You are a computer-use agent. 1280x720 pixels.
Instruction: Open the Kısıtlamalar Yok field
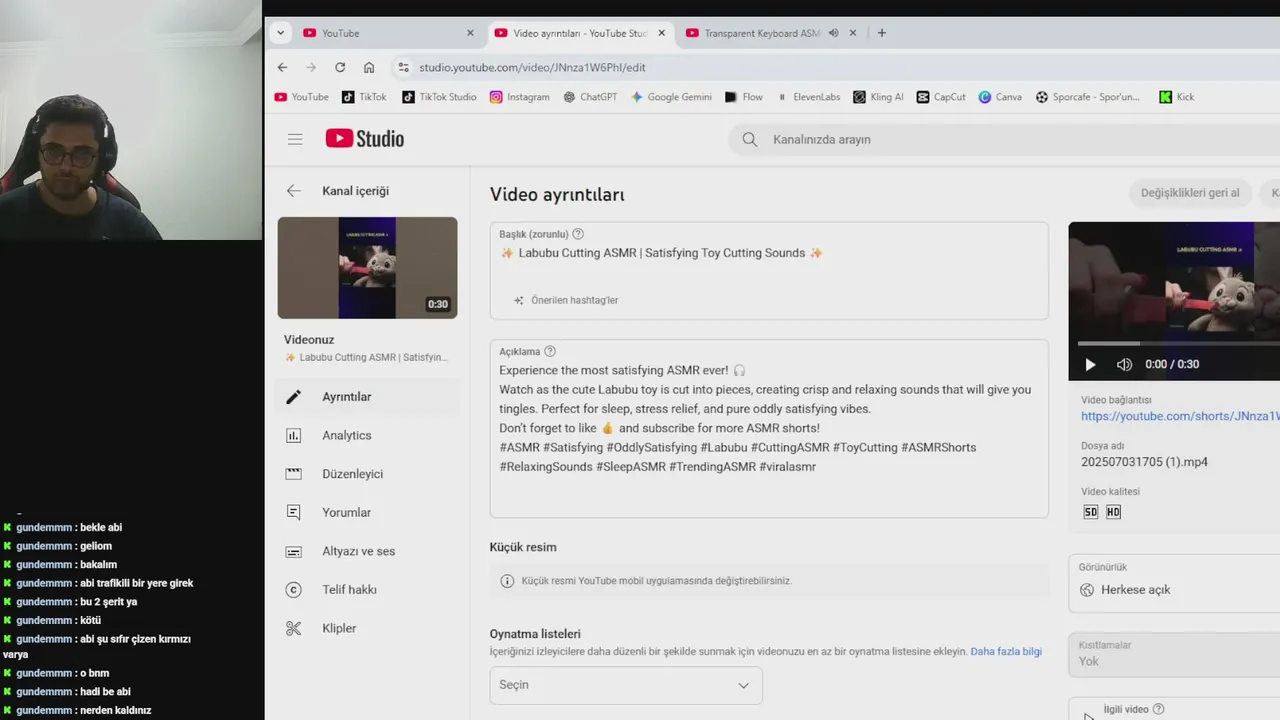click(x=1174, y=654)
